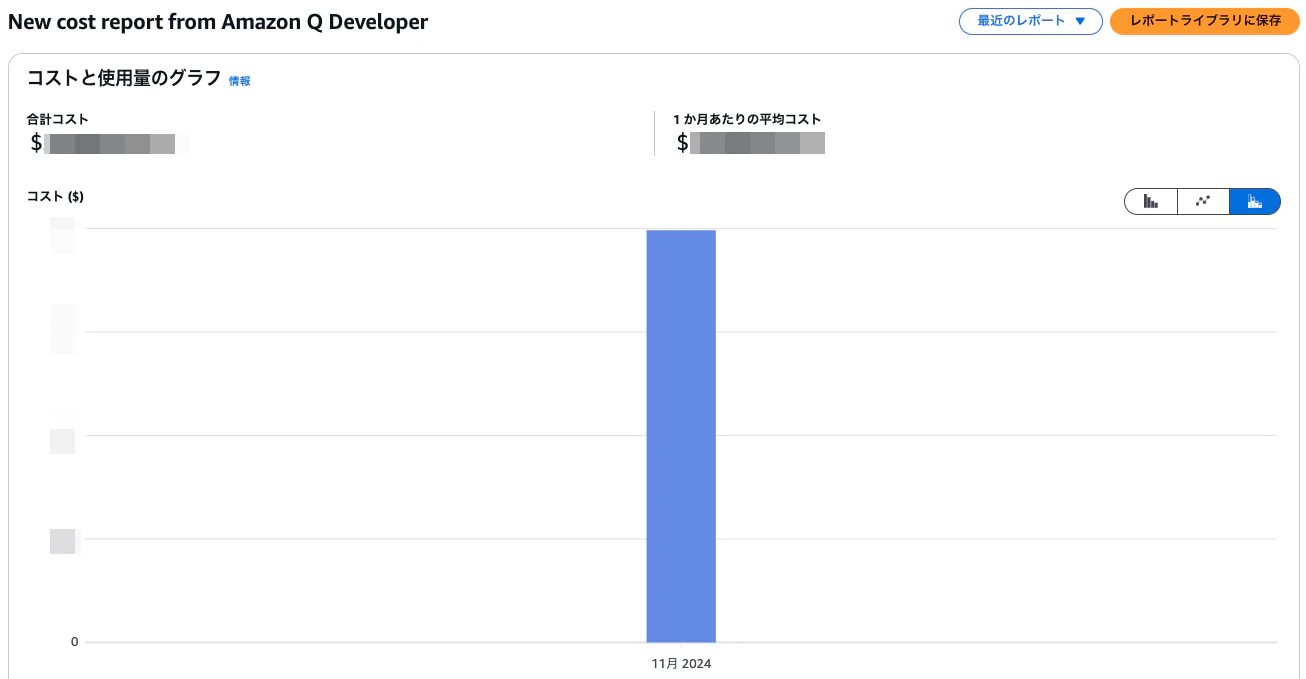Select stacked bar chart view
The image size is (1306, 679).
pyautogui.click(x=1255, y=201)
